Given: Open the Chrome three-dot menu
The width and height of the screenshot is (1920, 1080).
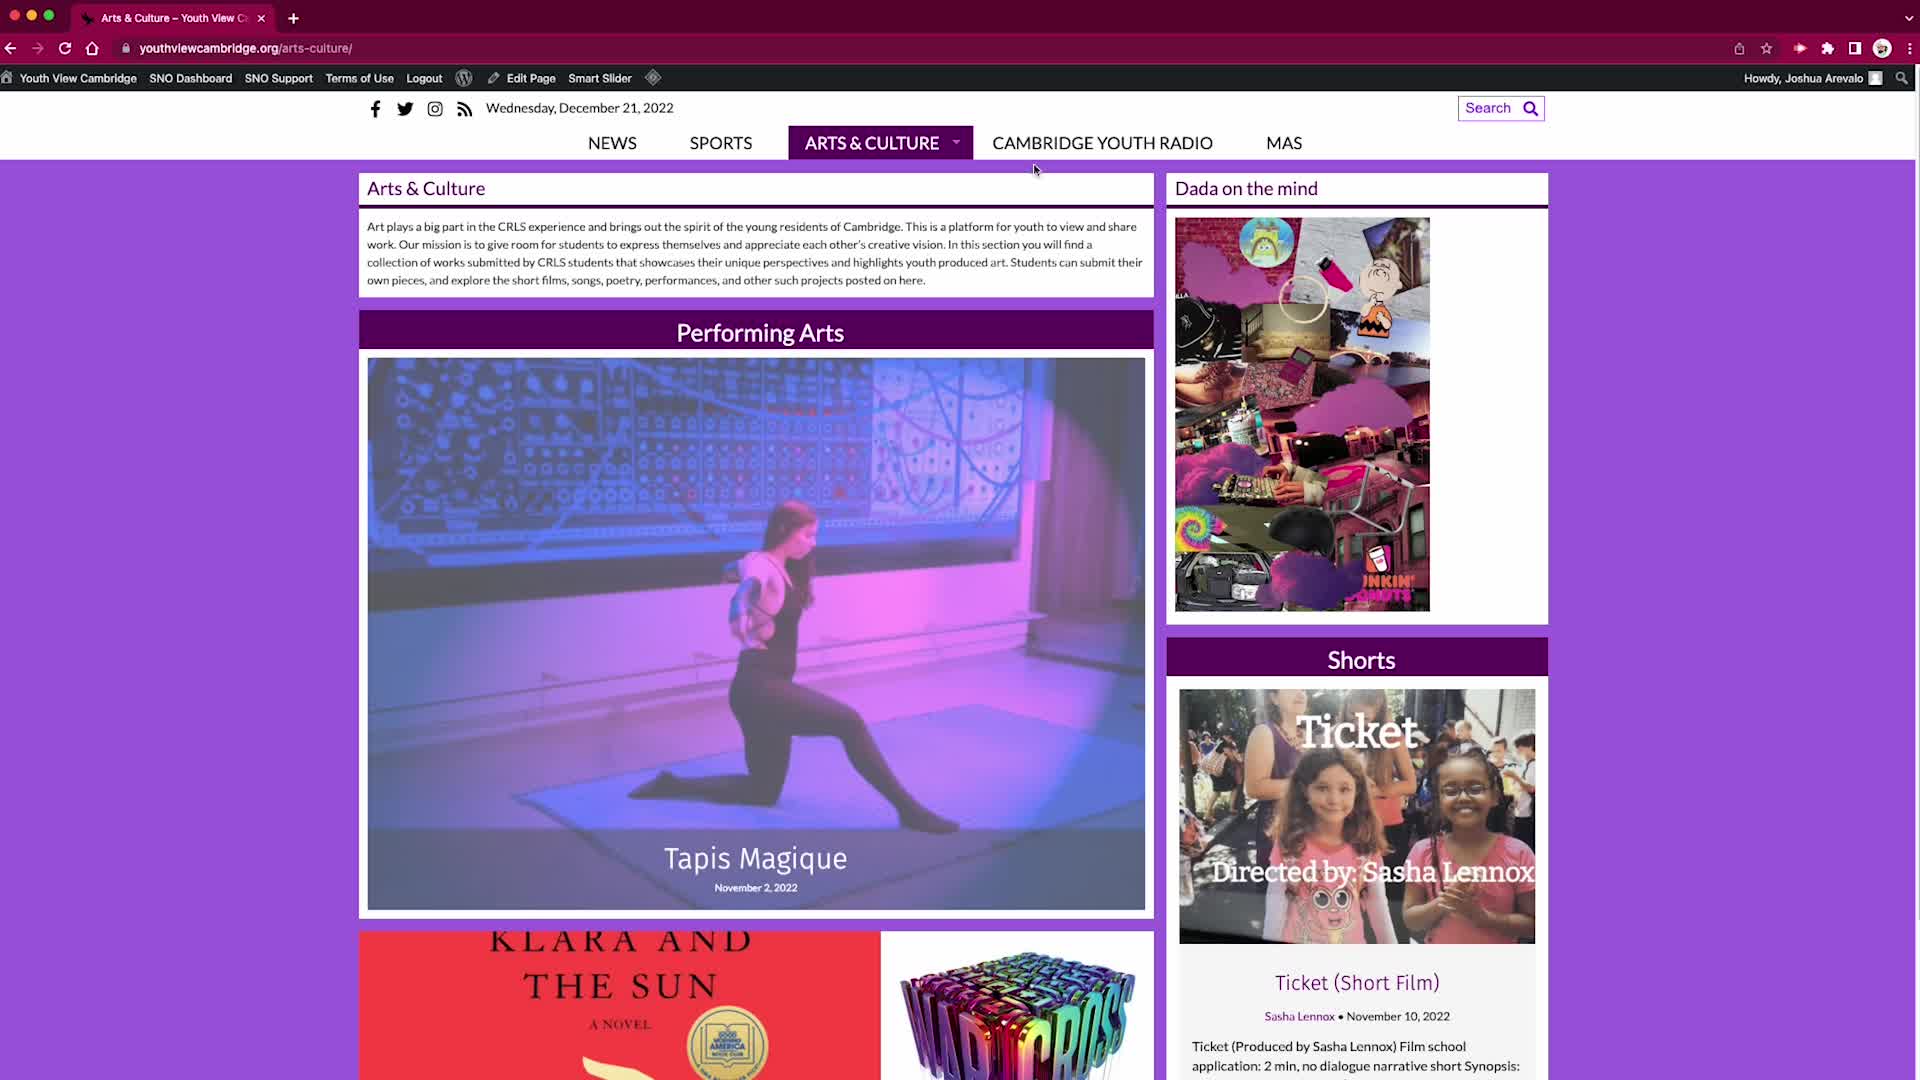Looking at the screenshot, I should [x=1909, y=48].
